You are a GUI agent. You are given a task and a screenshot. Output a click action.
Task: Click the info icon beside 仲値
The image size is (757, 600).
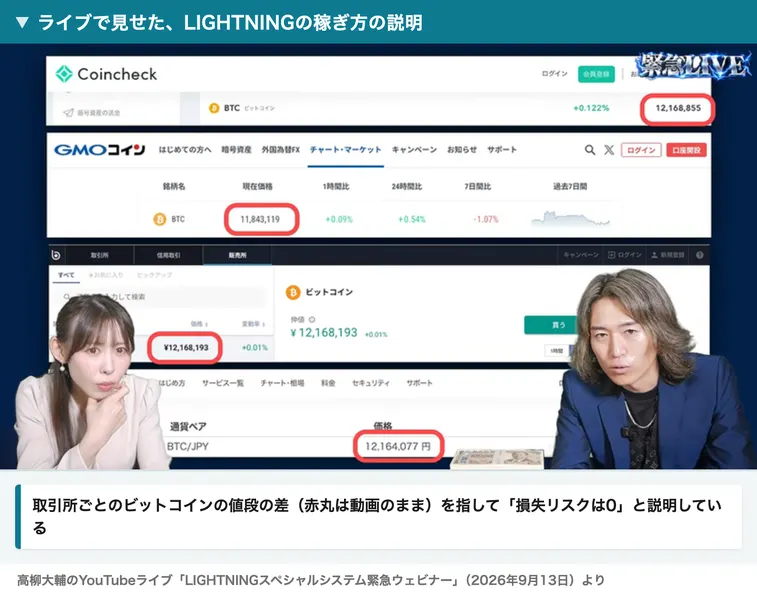[312, 320]
